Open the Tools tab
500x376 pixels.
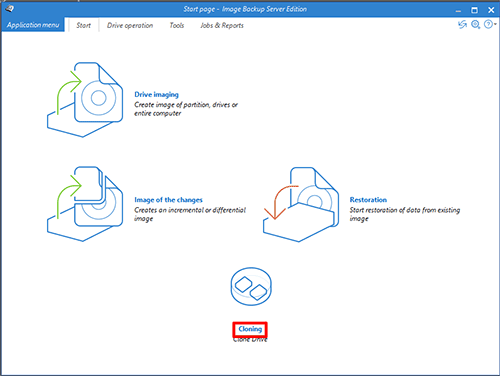pyautogui.click(x=177, y=25)
